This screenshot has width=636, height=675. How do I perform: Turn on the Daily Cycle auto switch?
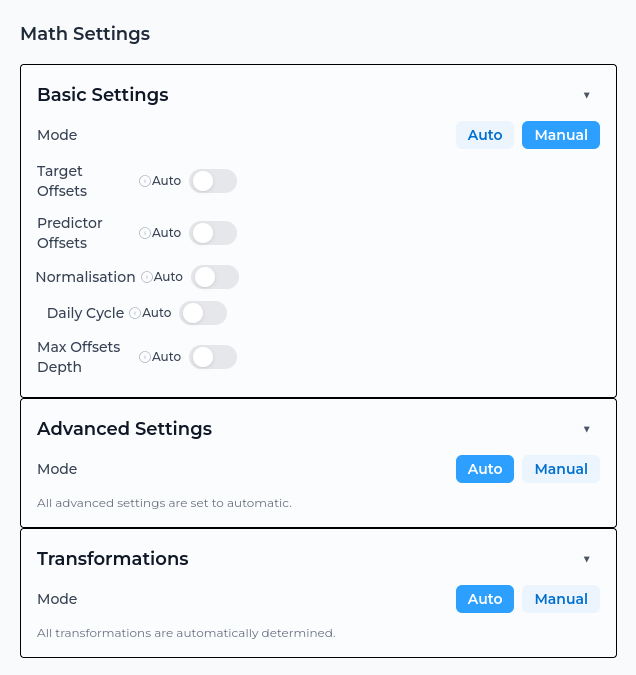[203, 313]
